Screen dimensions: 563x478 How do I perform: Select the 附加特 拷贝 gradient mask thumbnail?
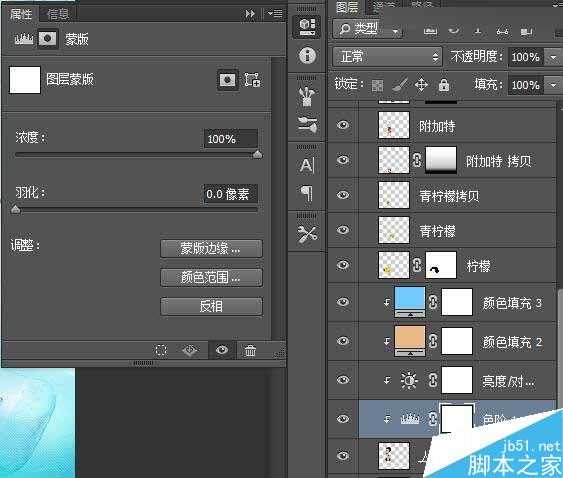coord(441,160)
